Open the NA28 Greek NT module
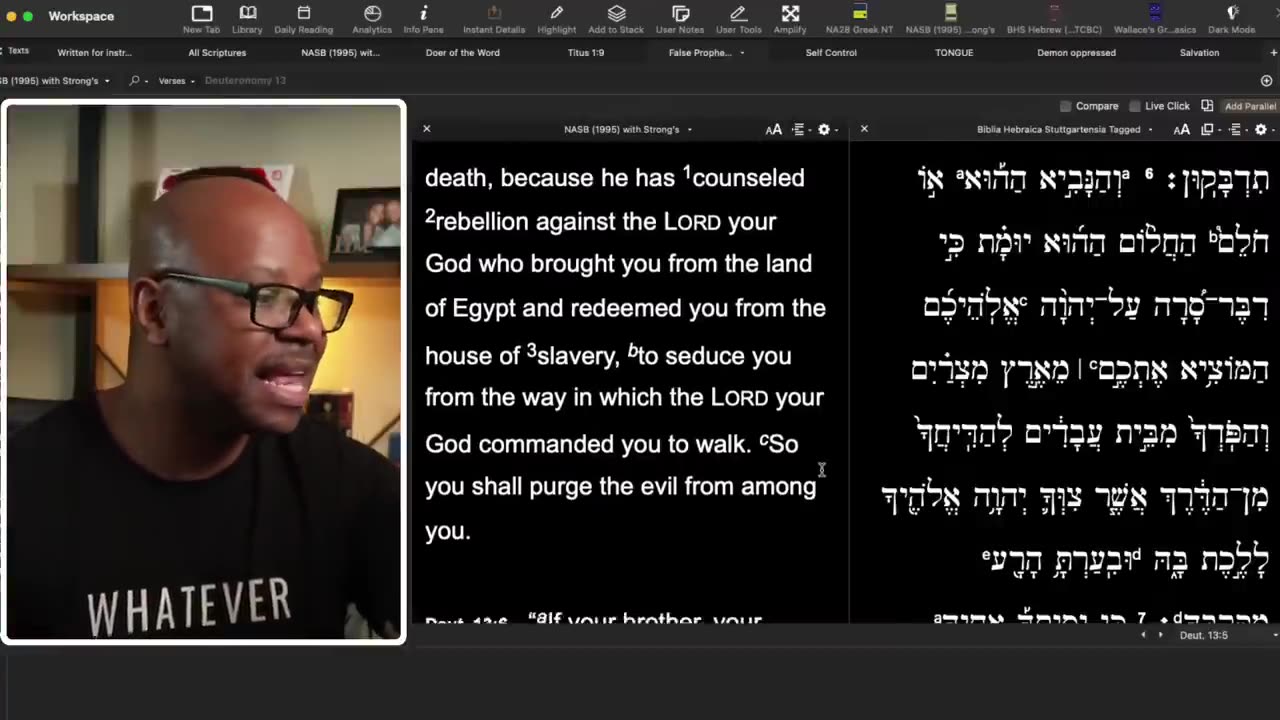Image resolution: width=1280 pixels, height=720 pixels. coord(859,18)
